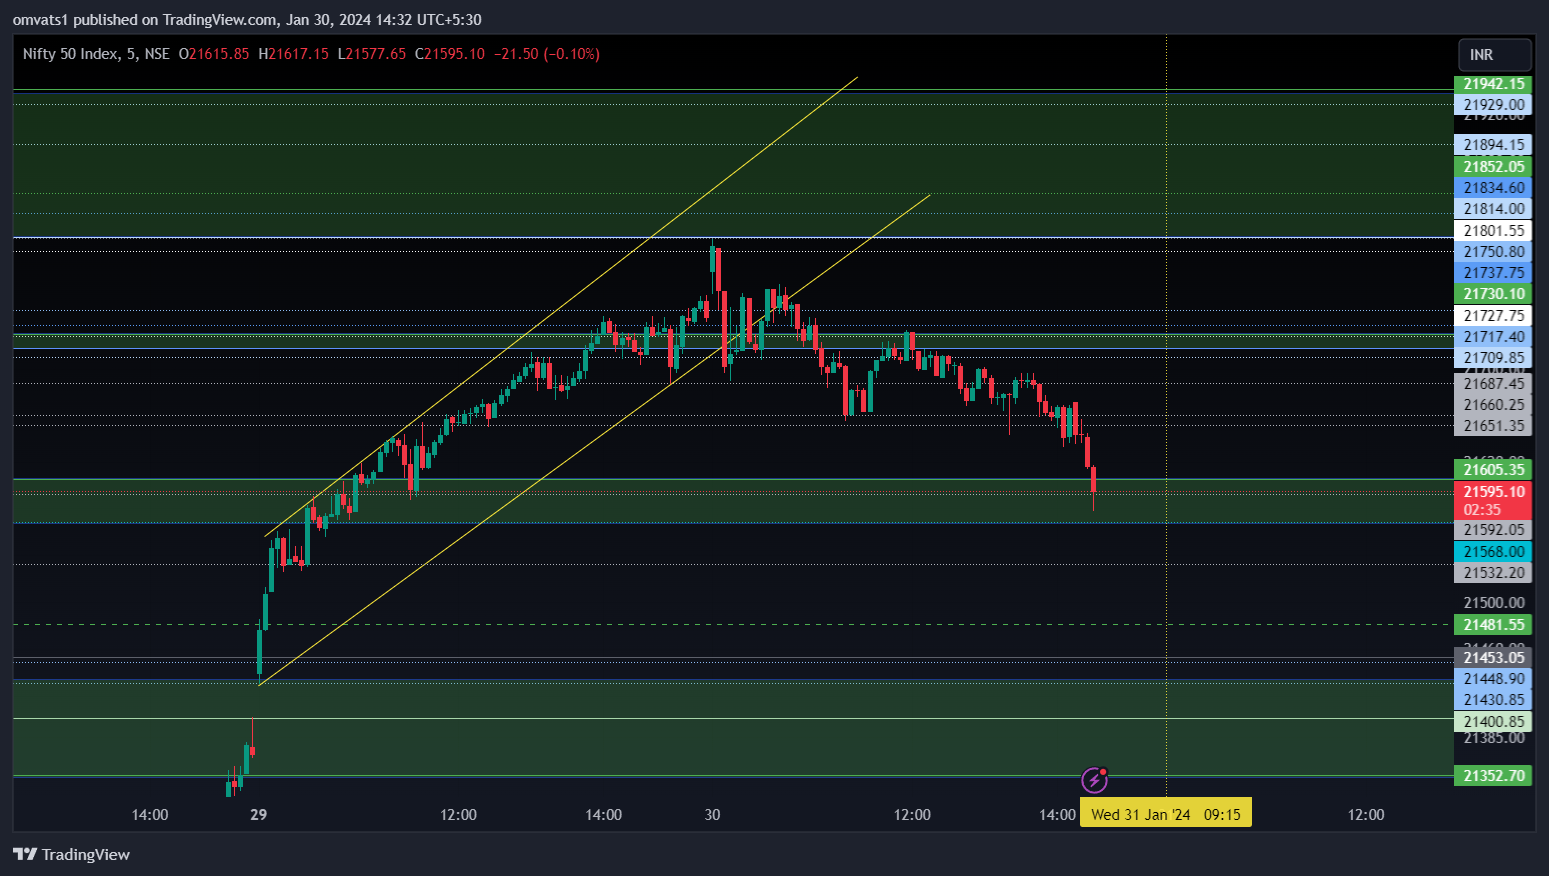Select the 21400.85 price label
This screenshot has height=876, width=1549.
[1492, 722]
